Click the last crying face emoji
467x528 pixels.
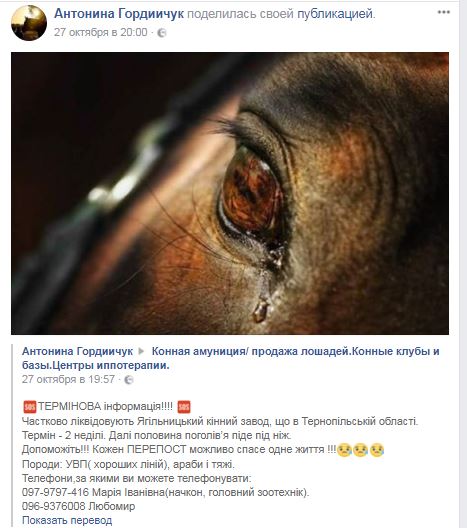point(377,450)
